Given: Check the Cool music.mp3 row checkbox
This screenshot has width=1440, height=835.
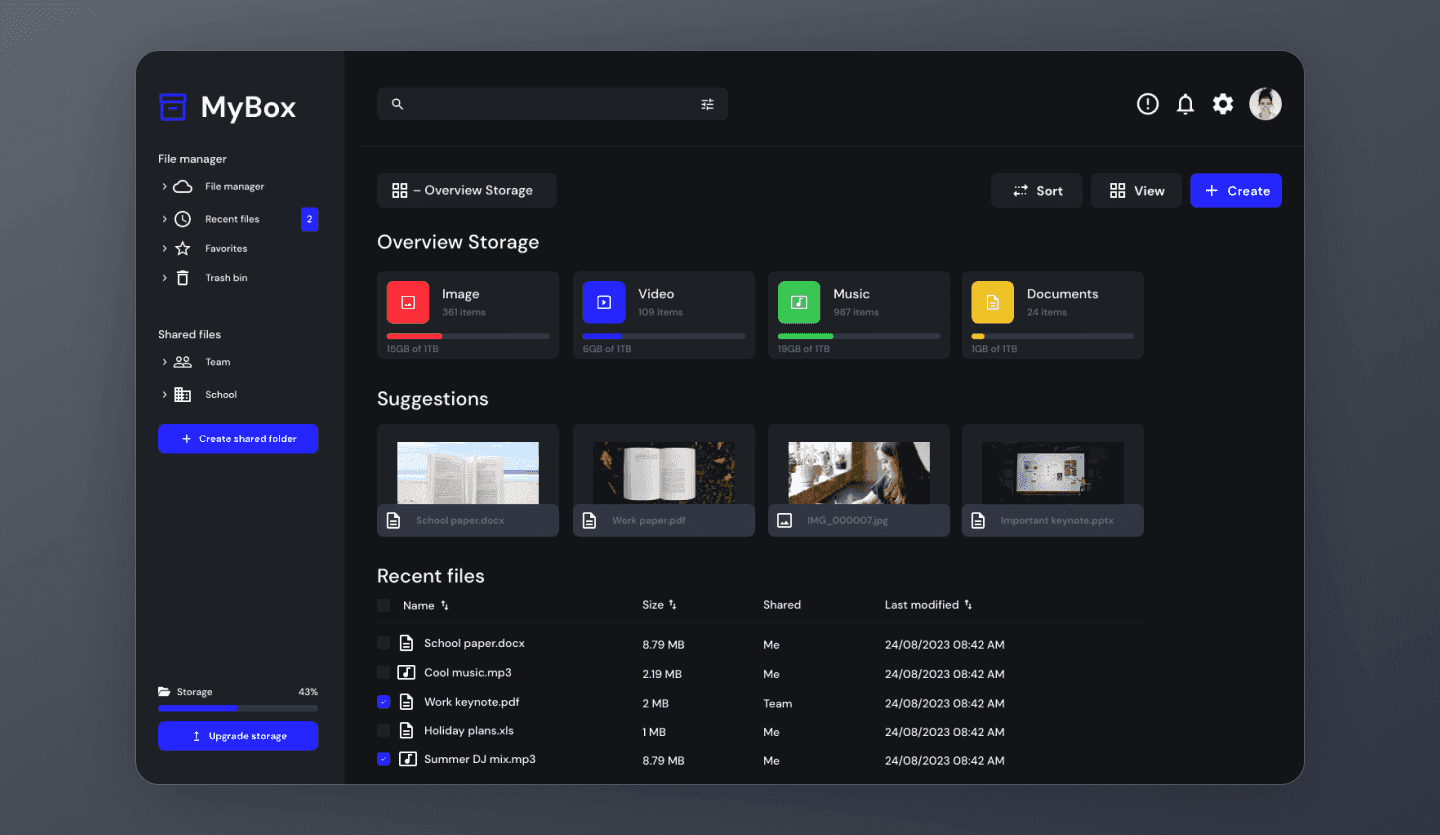Looking at the screenshot, I should click(x=384, y=673).
